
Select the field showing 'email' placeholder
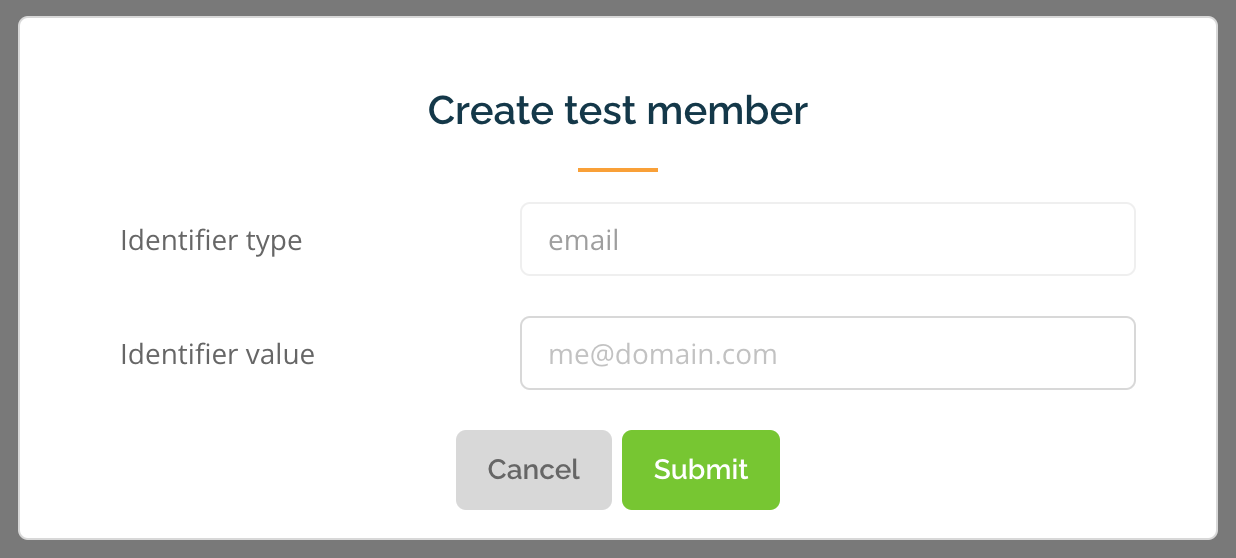point(828,239)
